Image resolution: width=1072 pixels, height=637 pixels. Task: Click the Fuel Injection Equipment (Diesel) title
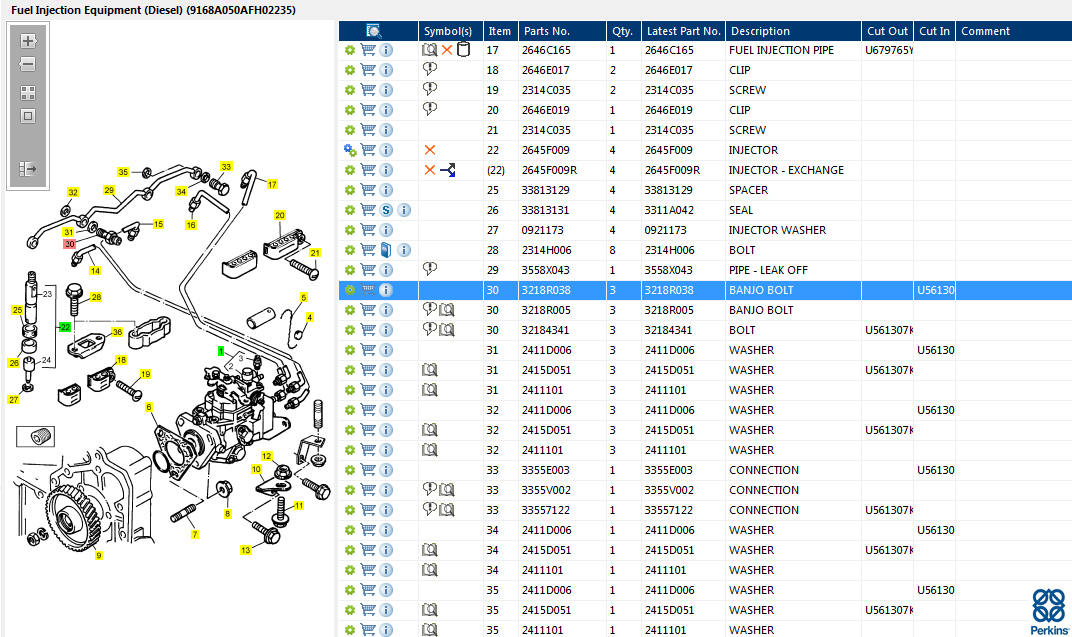point(153,10)
